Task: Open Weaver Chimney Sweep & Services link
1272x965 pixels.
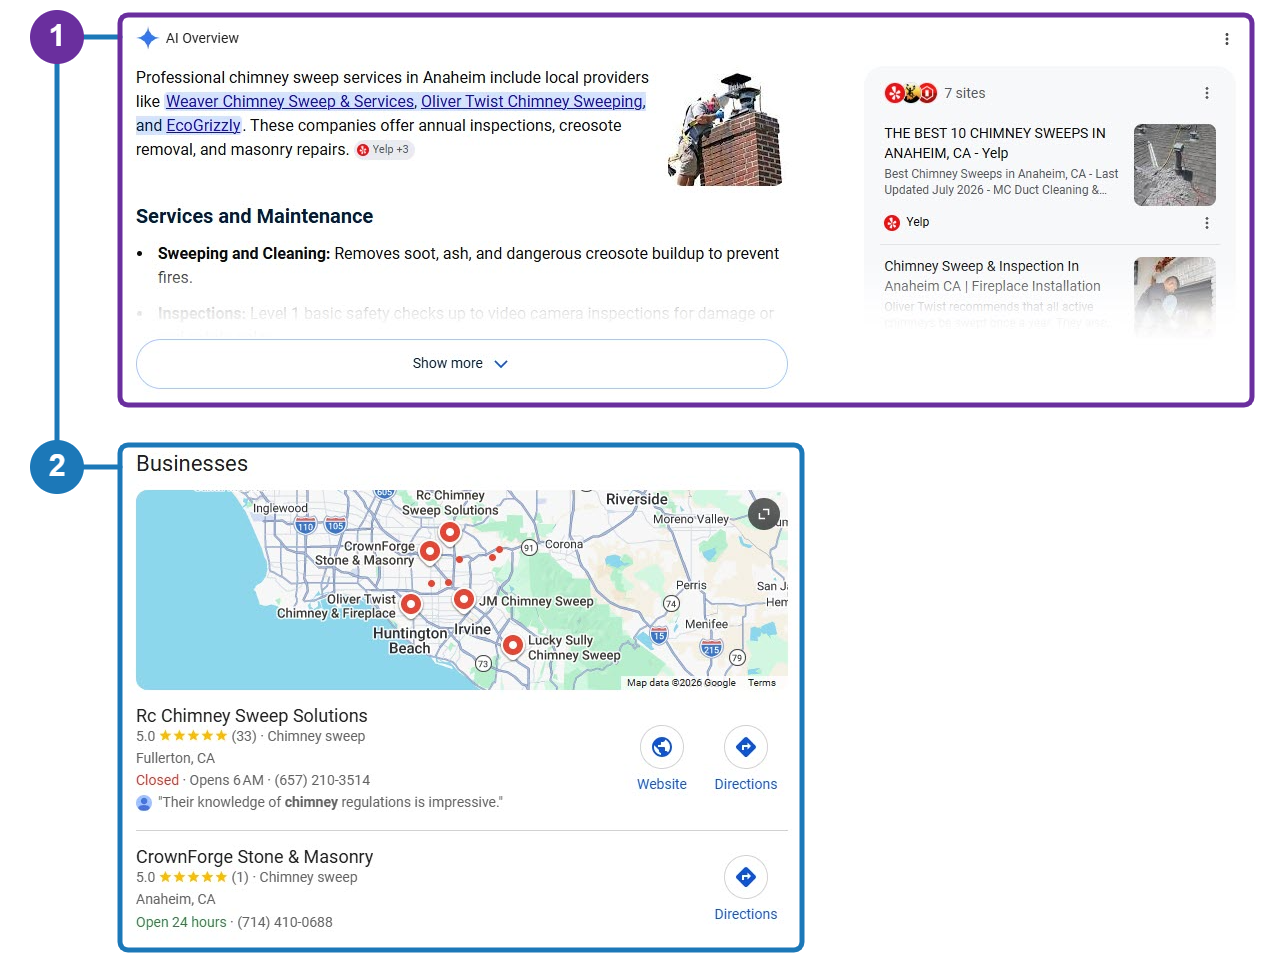Action: click(x=290, y=101)
